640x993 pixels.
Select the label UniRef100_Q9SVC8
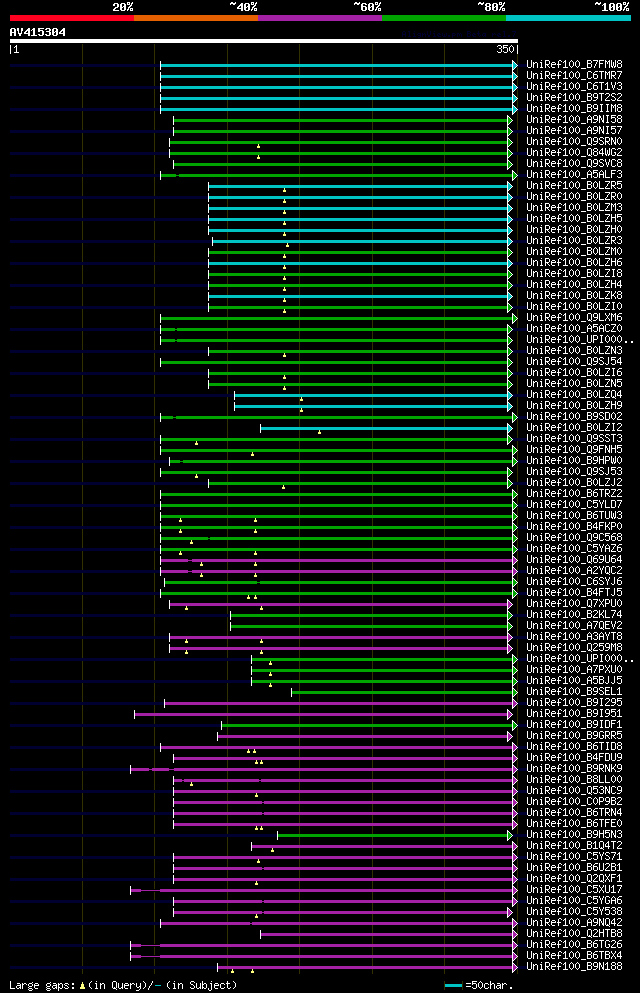tap(574, 163)
